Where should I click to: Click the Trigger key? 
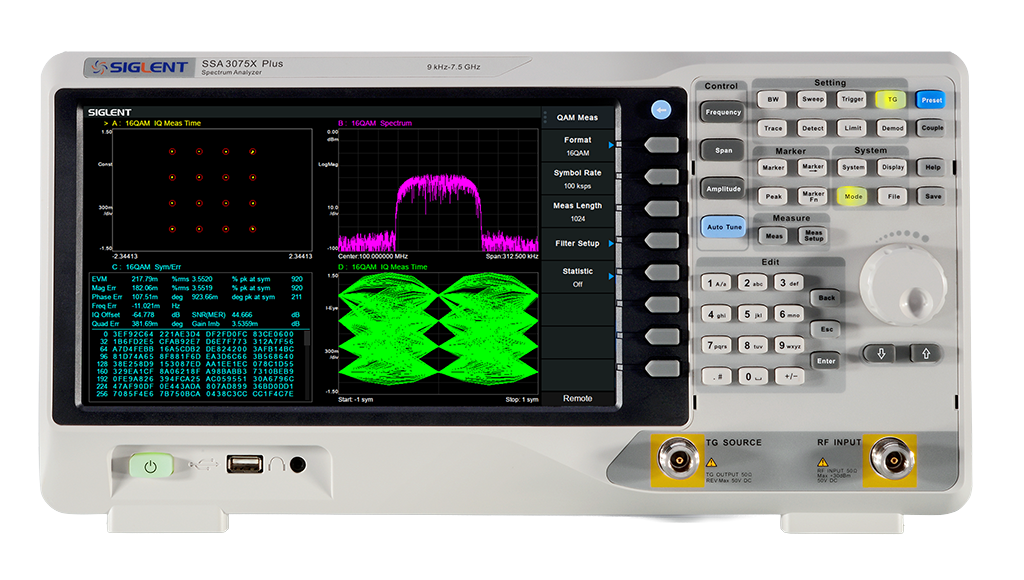click(x=852, y=99)
